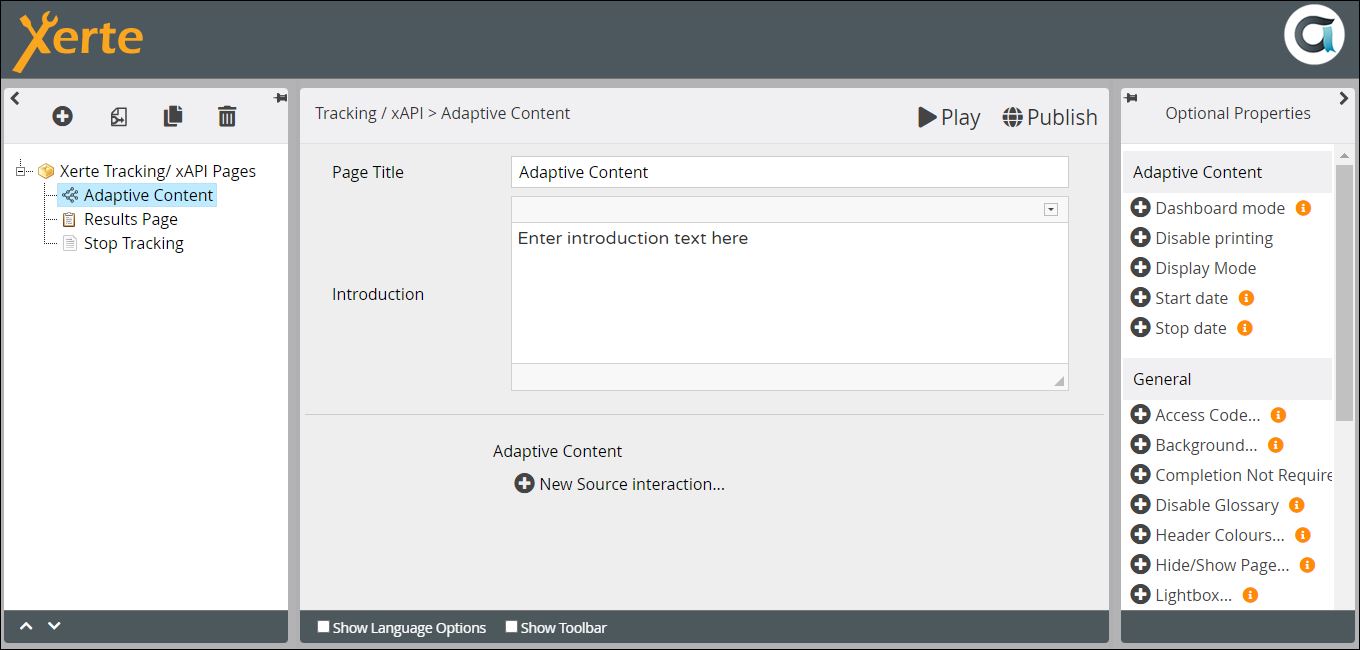This screenshot has width=1360, height=650.
Task: Click the plus icon next to Start date
Action: 1140,298
